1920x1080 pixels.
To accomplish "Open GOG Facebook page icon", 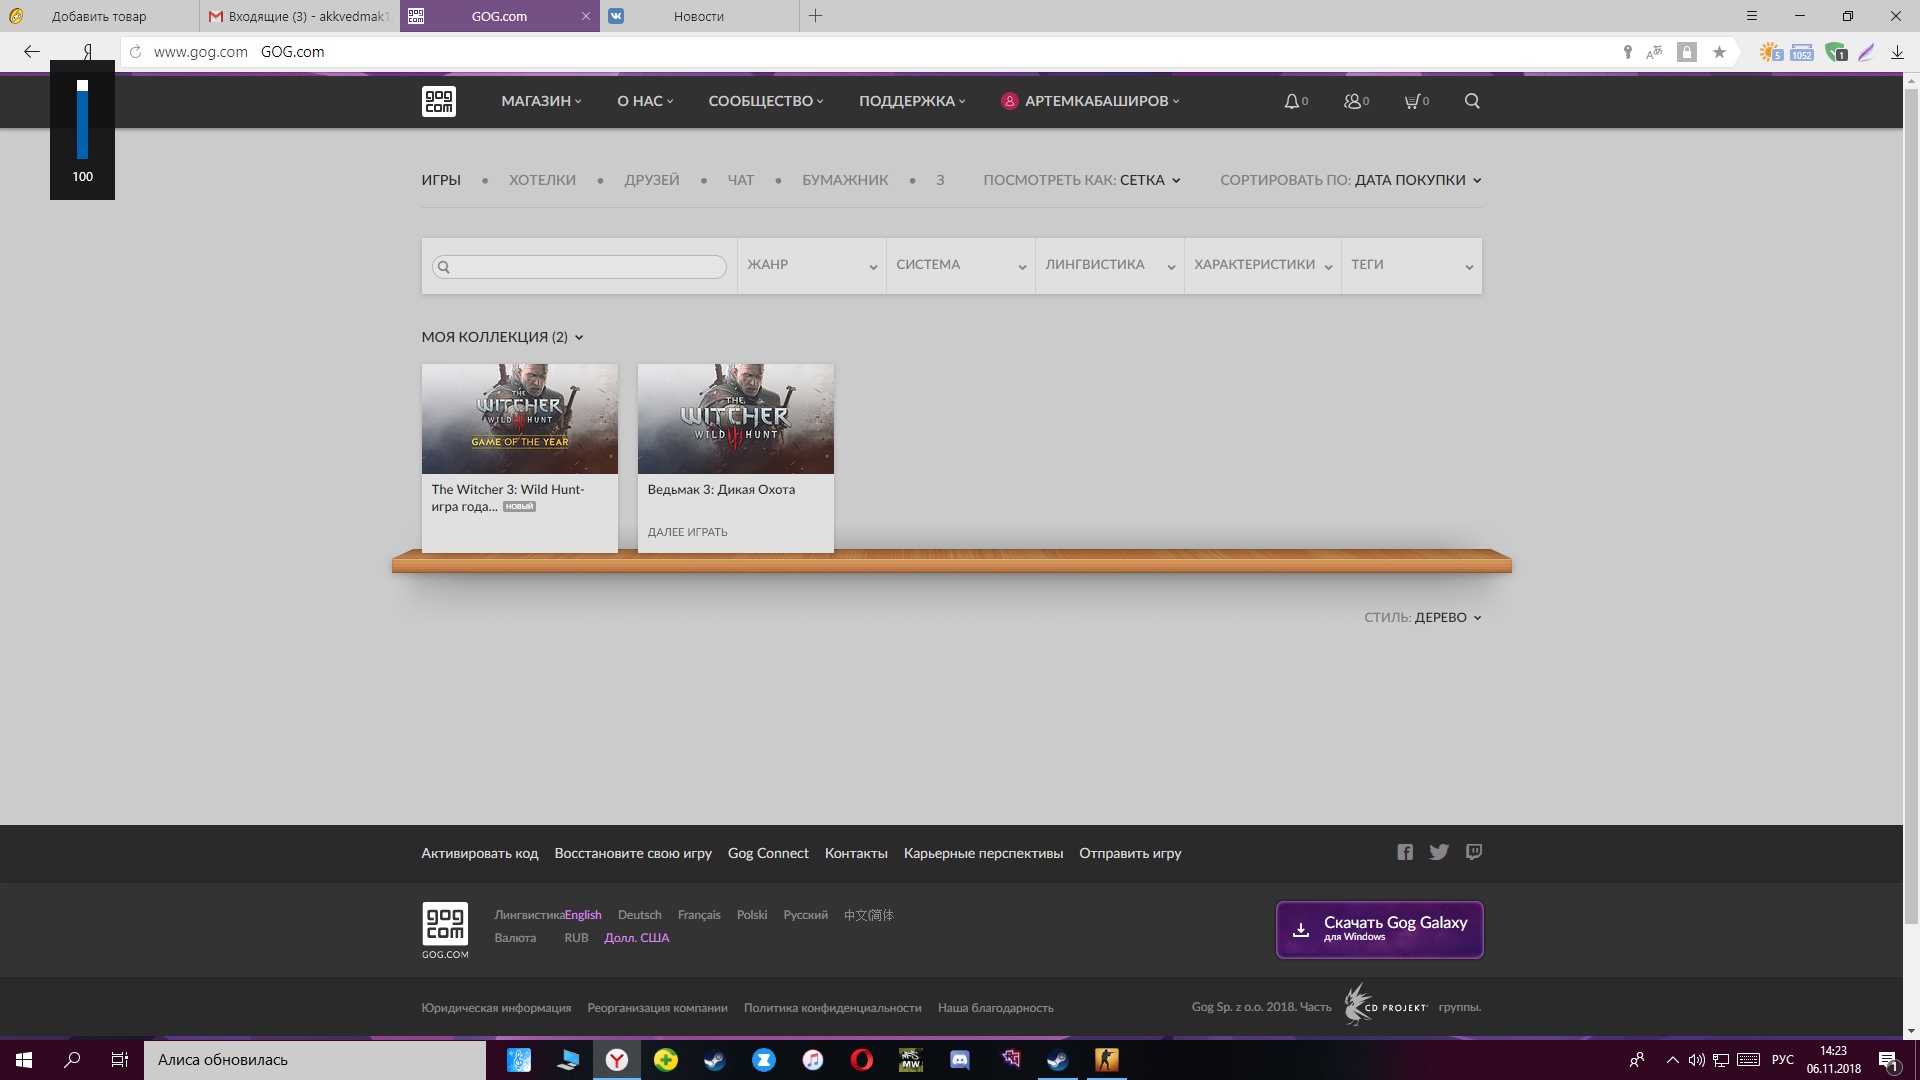I will click(1405, 852).
